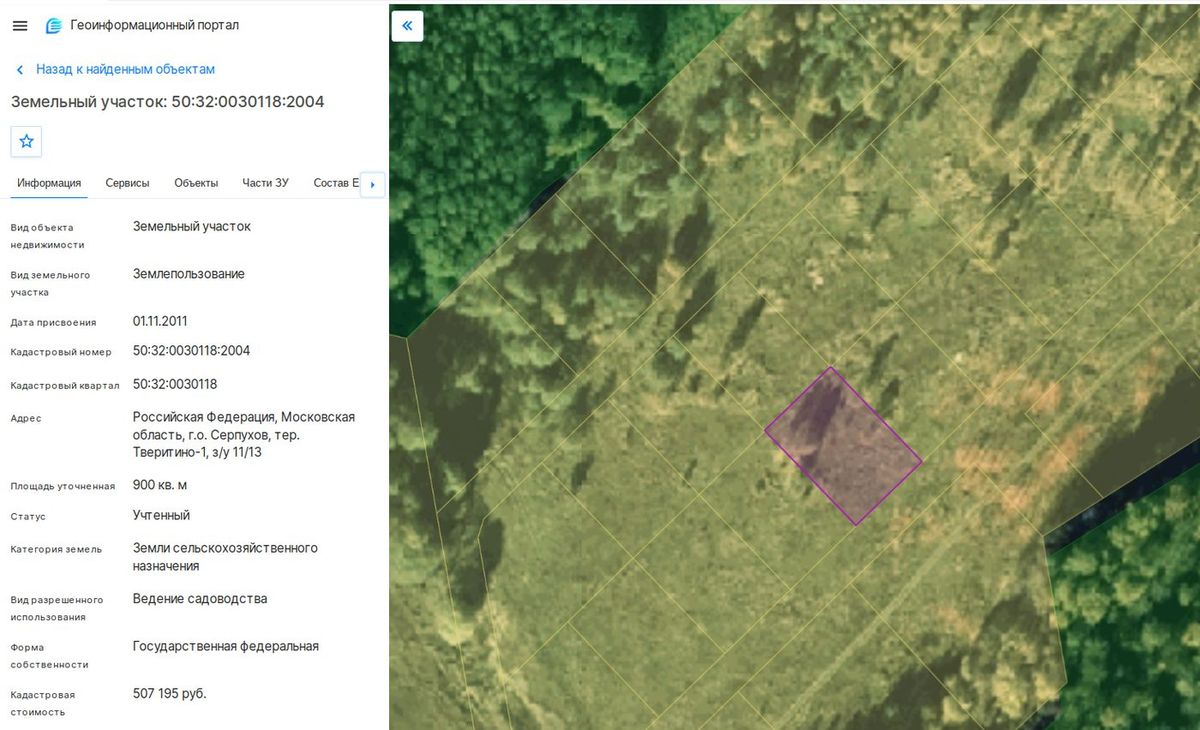
Task: Open the Части ЗУ tab
Action: pyautogui.click(x=265, y=183)
